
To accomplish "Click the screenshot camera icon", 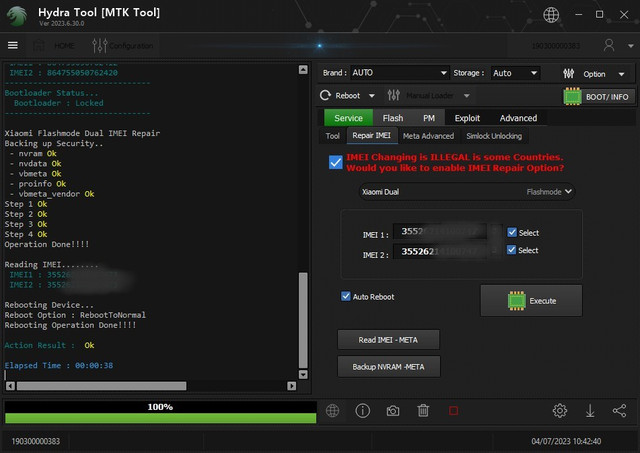I will (x=393, y=411).
